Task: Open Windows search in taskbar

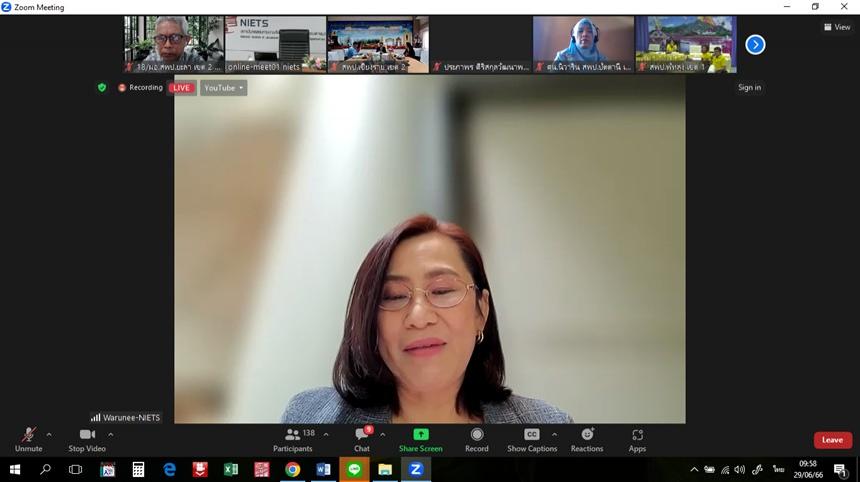Action: (x=46, y=469)
